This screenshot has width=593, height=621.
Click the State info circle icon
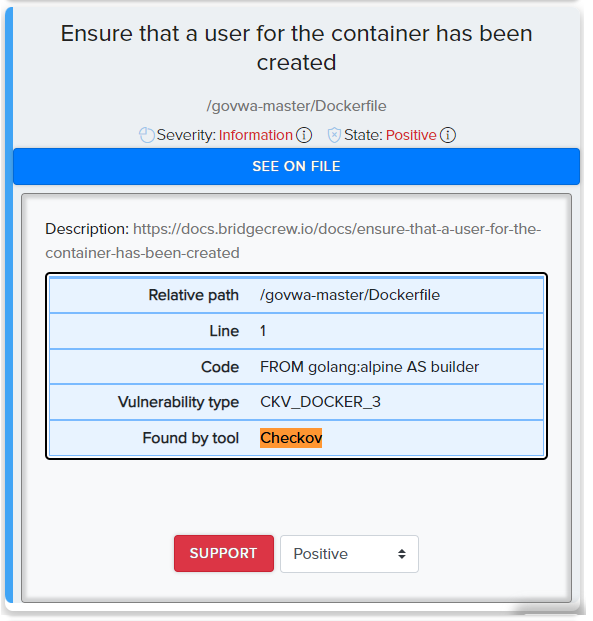448,135
